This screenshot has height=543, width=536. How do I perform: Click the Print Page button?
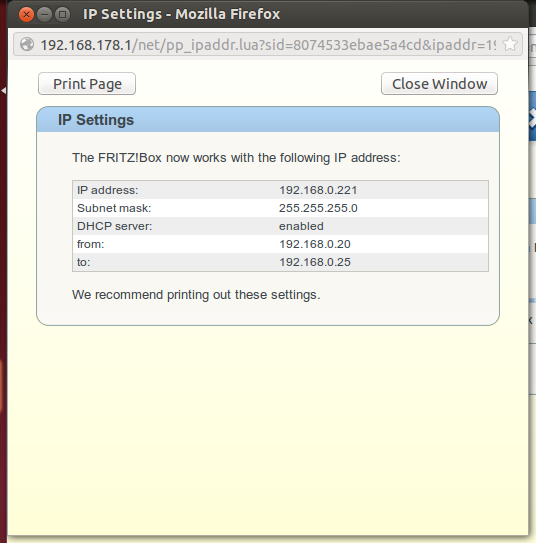click(87, 84)
